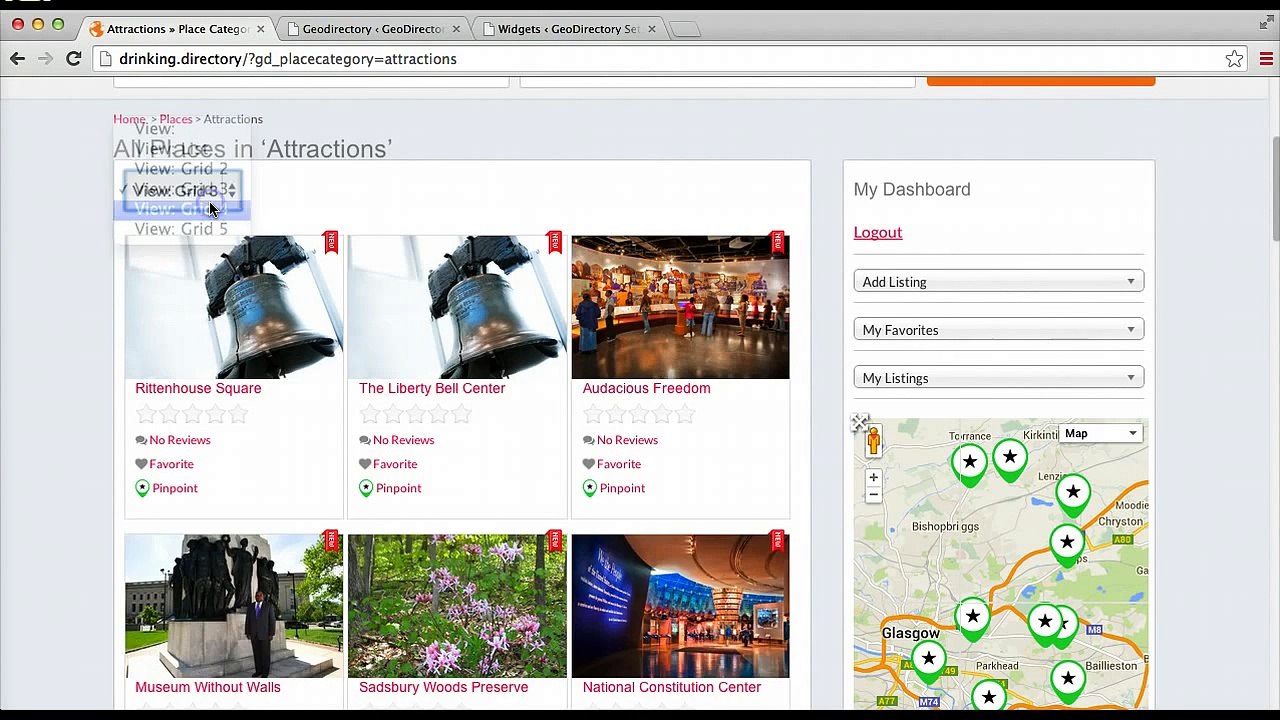The image size is (1280, 720).
Task: Open the Sadsbury Woods Preserve listing title
Action: (x=443, y=687)
